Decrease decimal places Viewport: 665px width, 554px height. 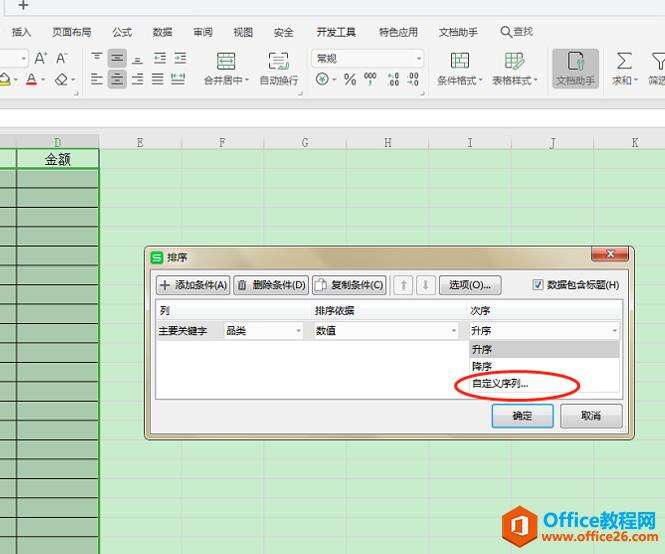[x=413, y=79]
